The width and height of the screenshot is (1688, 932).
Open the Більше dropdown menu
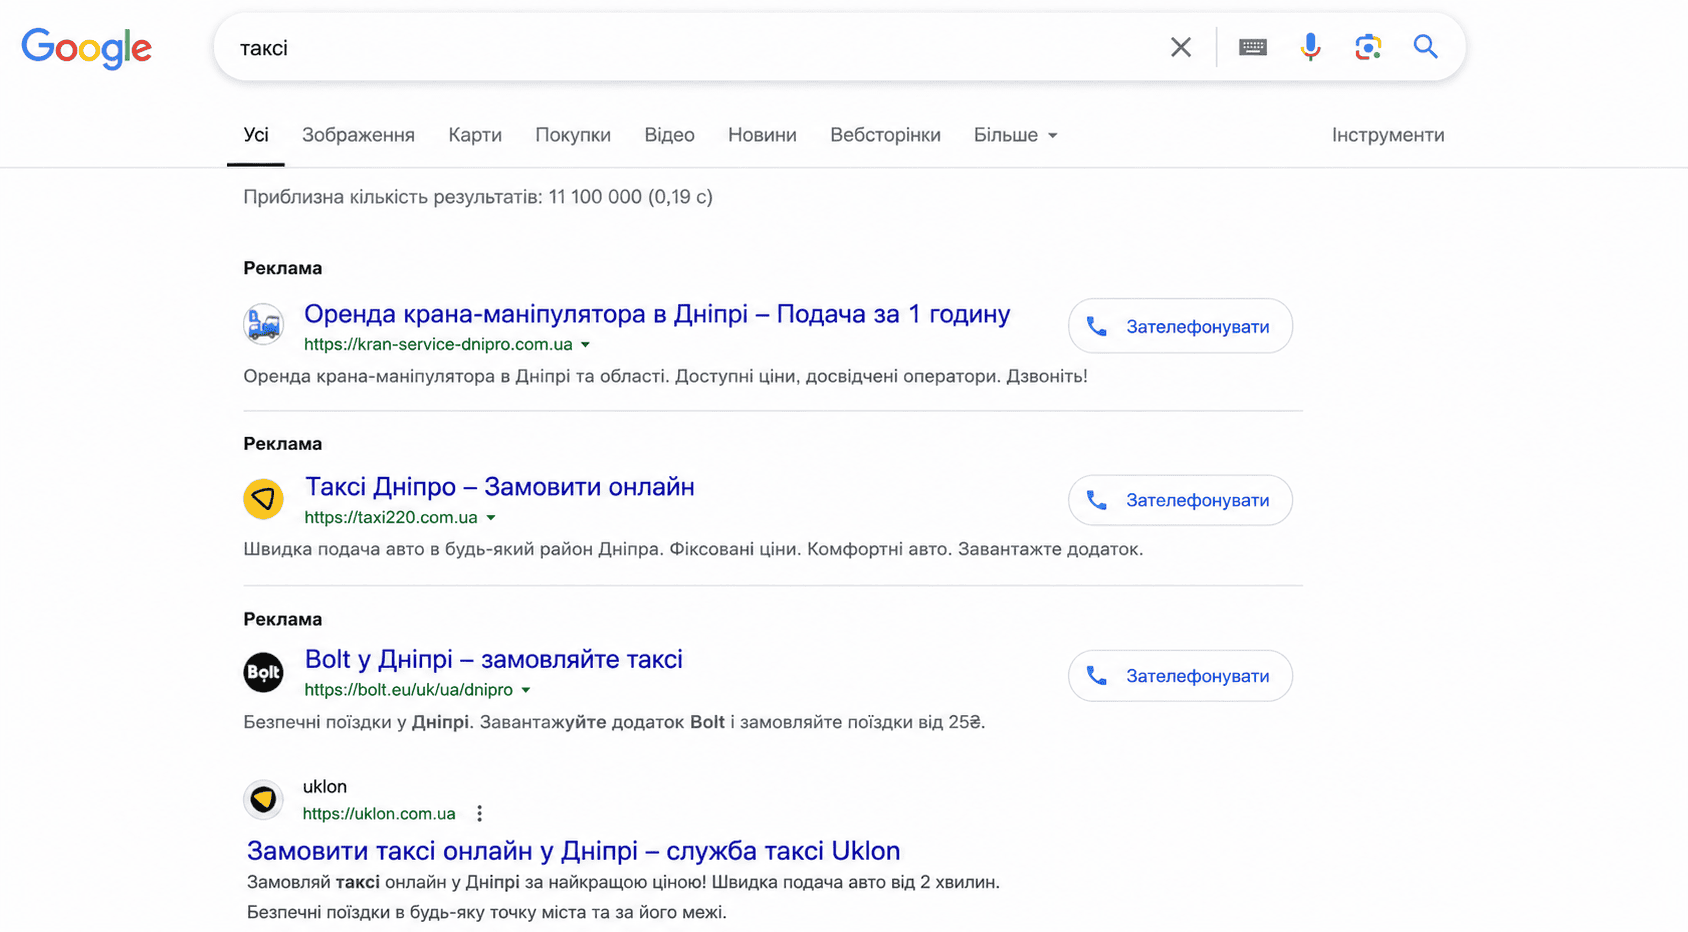1015,135
